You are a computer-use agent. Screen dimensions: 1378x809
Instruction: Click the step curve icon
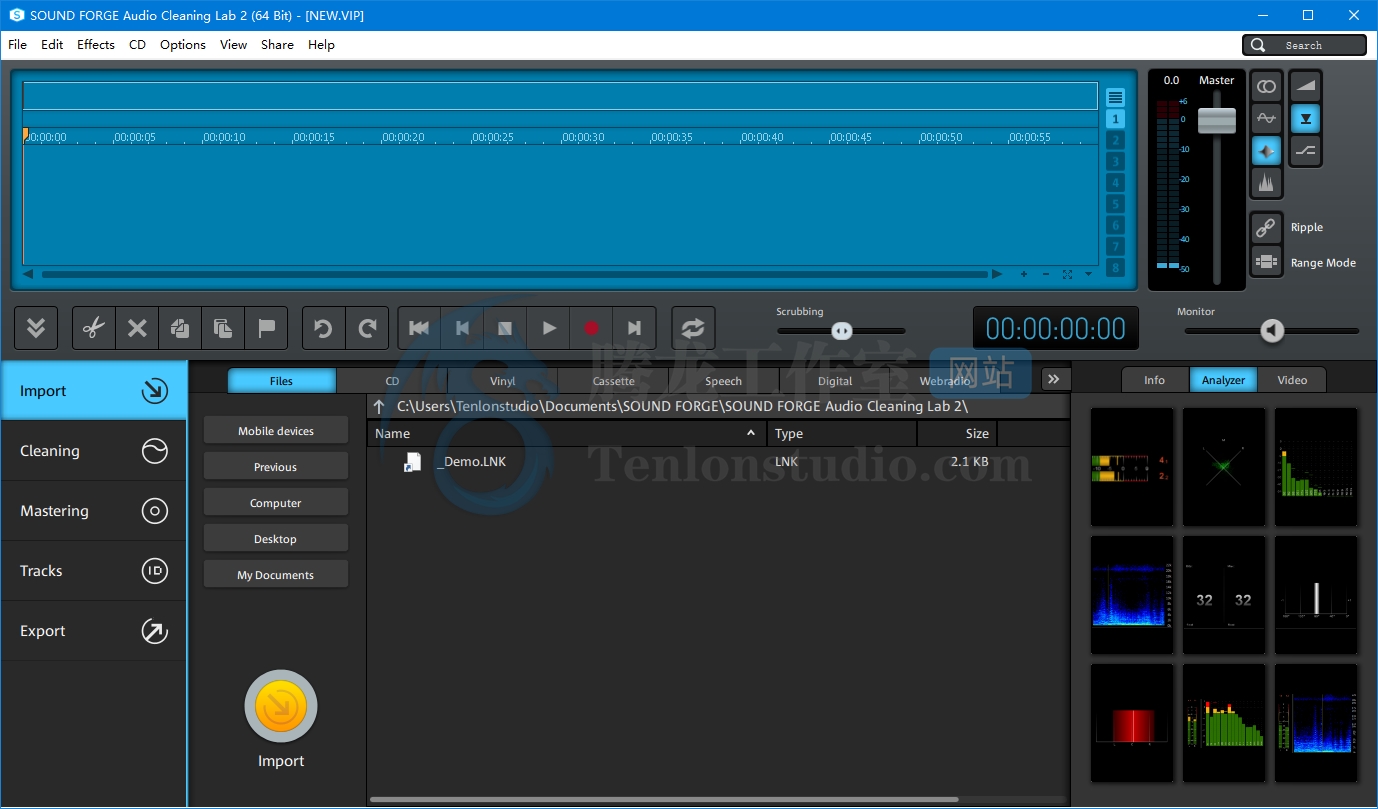pyautogui.click(x=1305, y=150)
